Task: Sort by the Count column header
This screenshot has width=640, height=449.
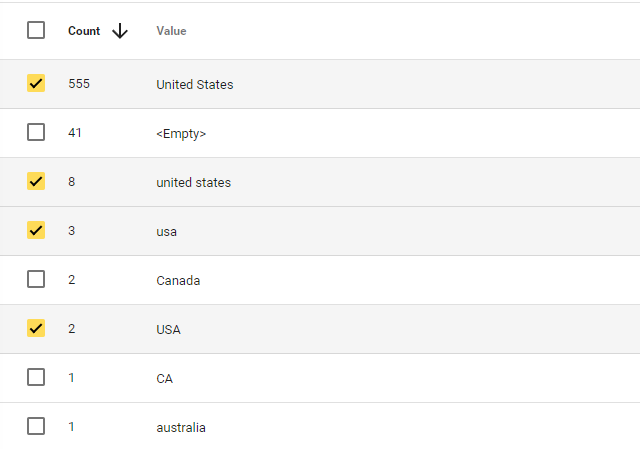Action: tap(84, 31)
